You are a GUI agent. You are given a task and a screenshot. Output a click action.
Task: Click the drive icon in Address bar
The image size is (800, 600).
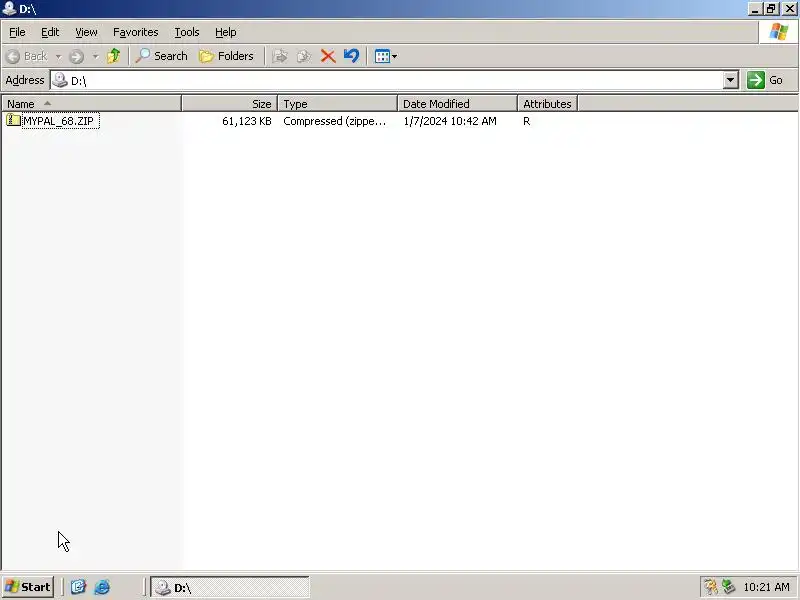coord(60,80)
